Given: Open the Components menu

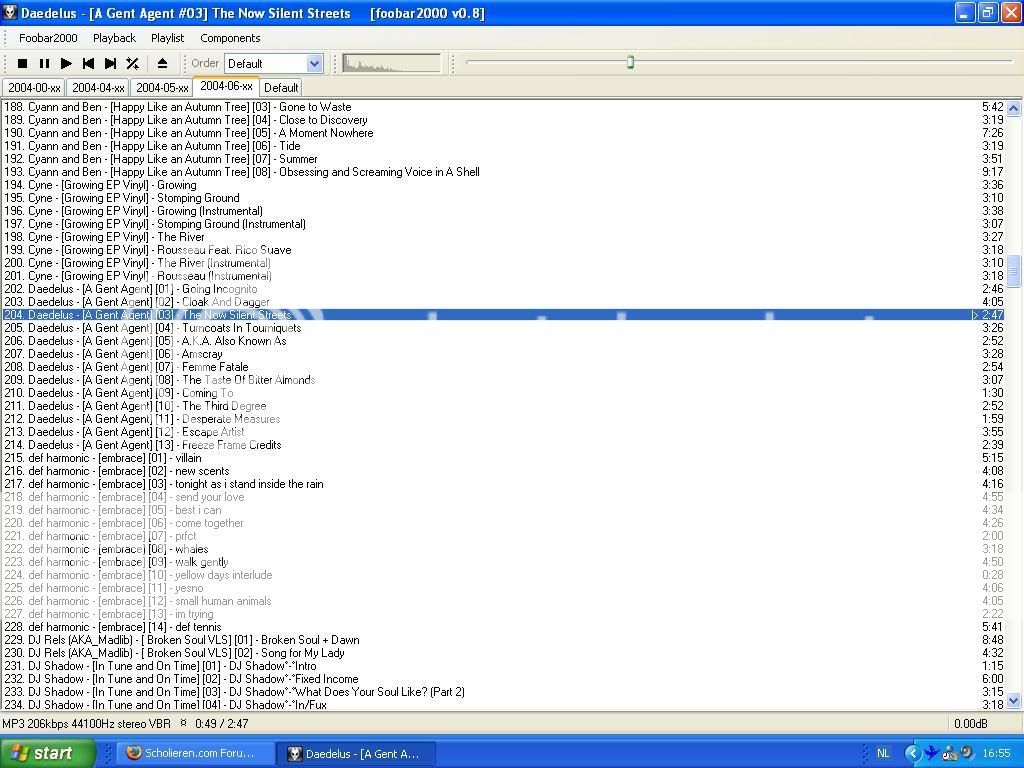Looking at the screenshot, I should tap(230, 38).
